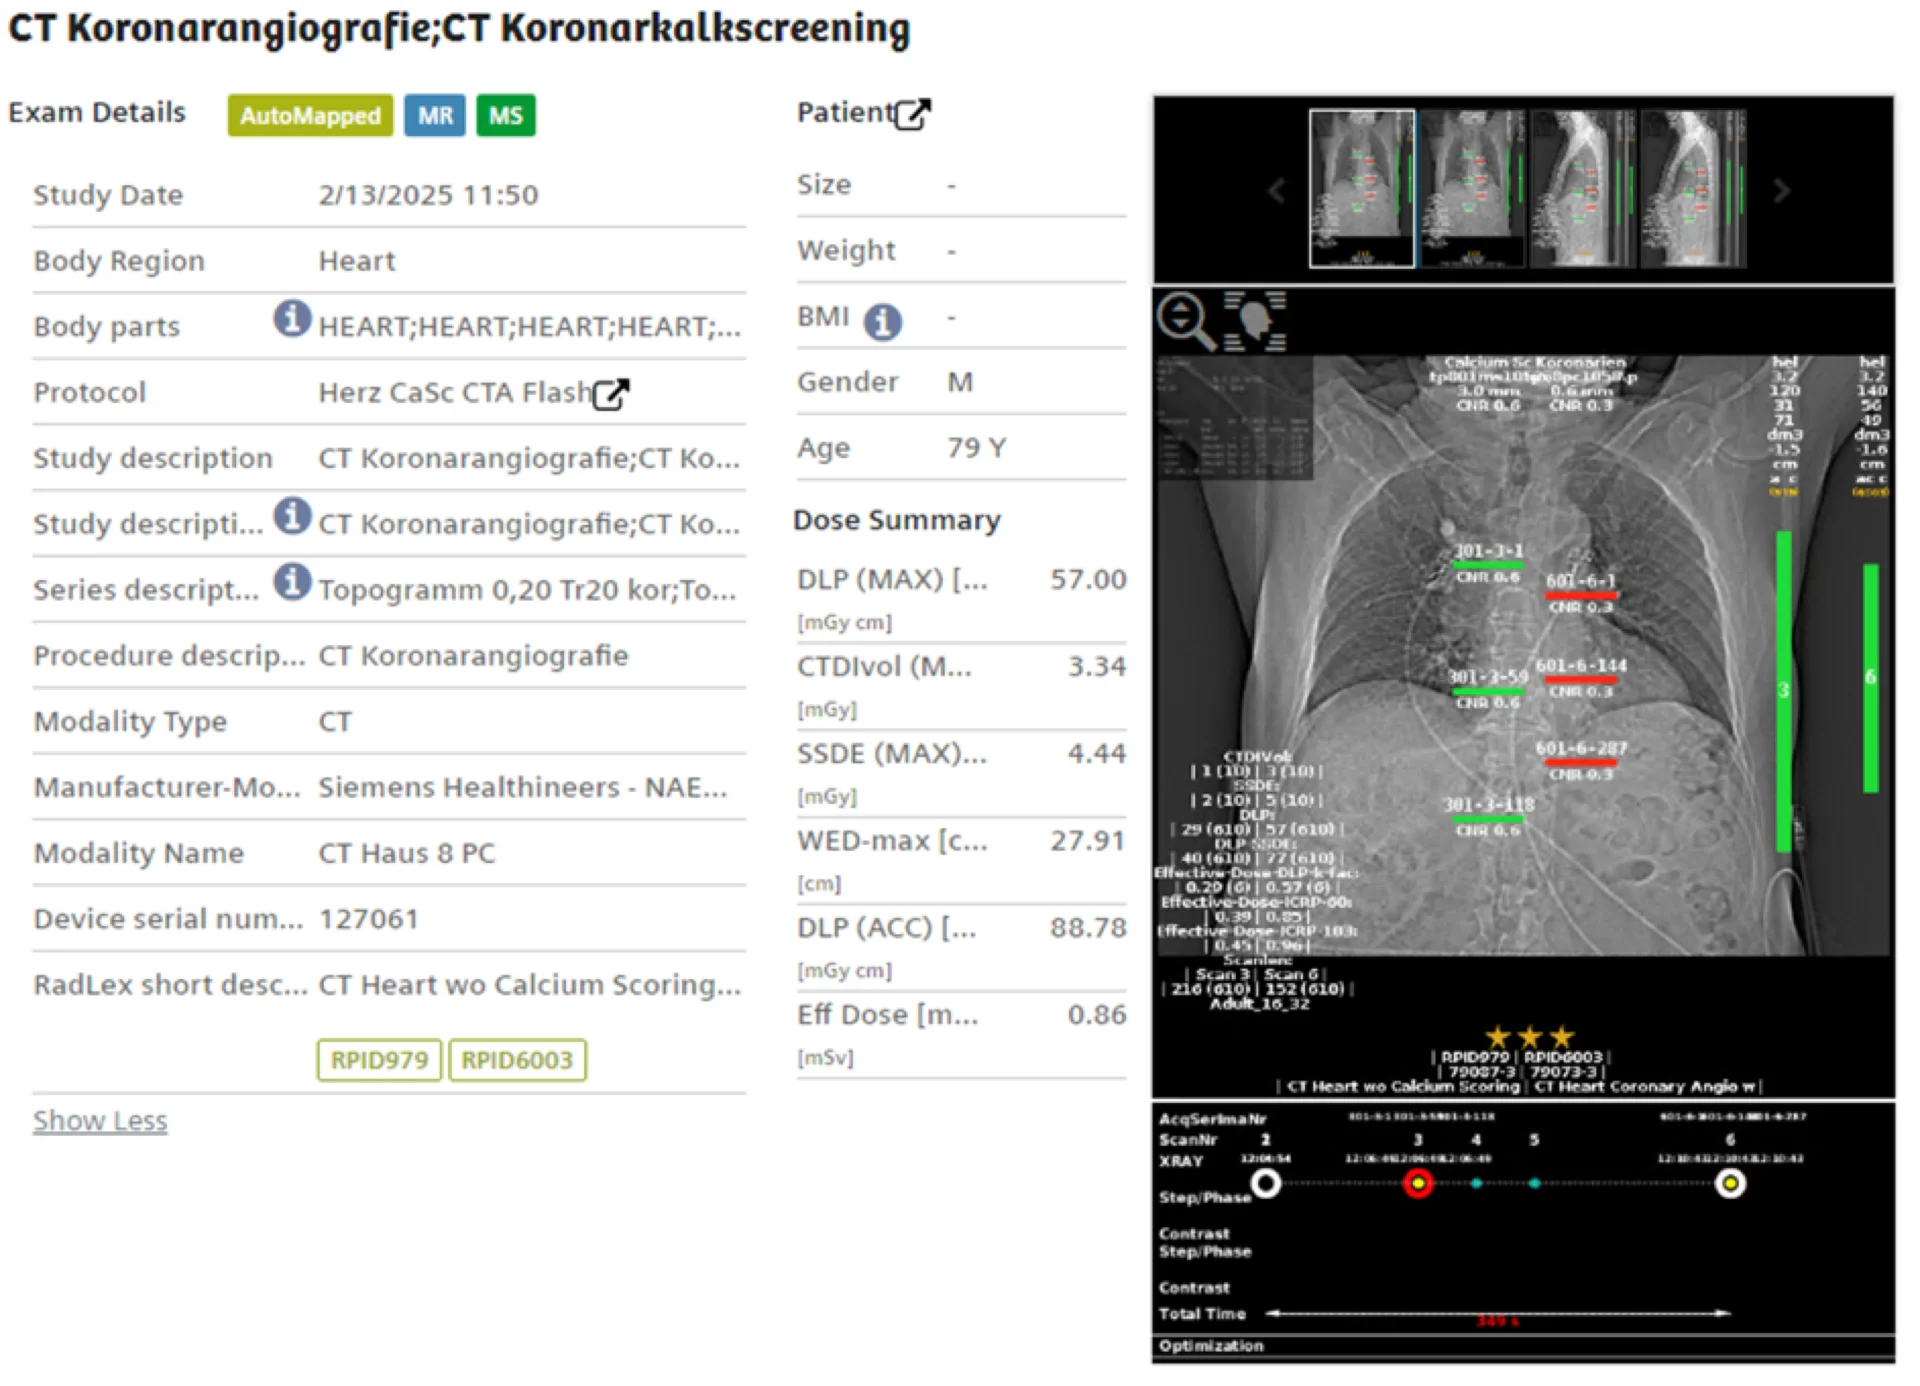
Task: Select the second topogram thumbnail
Action: click(x=1472, y=188)
